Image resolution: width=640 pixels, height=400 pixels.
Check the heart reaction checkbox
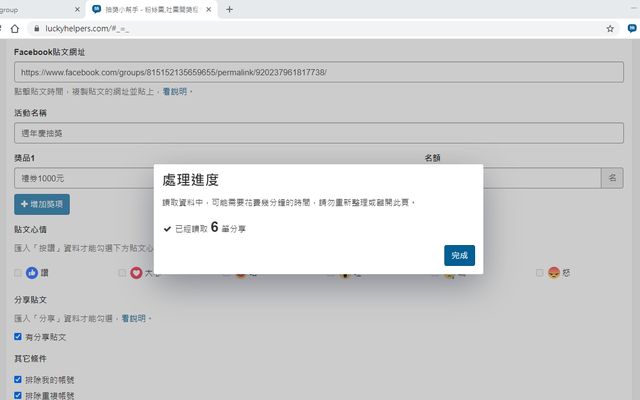click(122, 273)
